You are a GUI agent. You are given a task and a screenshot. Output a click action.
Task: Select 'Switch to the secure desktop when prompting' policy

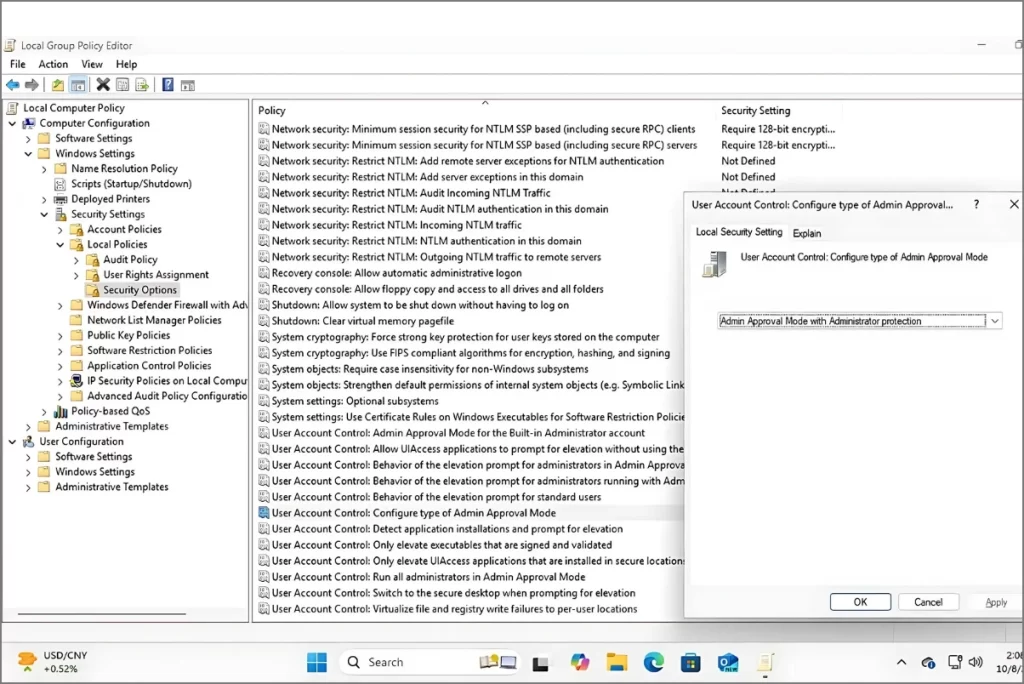[x=453, y=593]
